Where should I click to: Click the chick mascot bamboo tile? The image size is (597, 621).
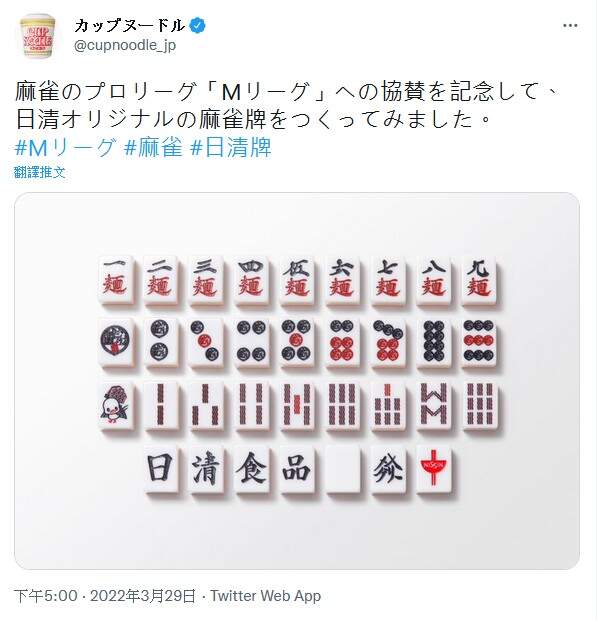click(x=115, y=406)
